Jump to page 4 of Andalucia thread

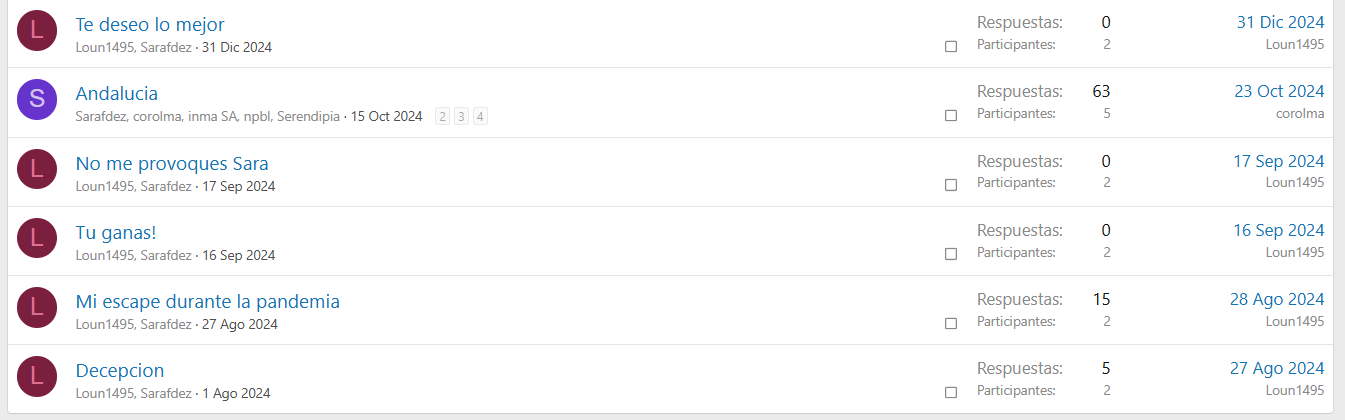coord(480,117)
